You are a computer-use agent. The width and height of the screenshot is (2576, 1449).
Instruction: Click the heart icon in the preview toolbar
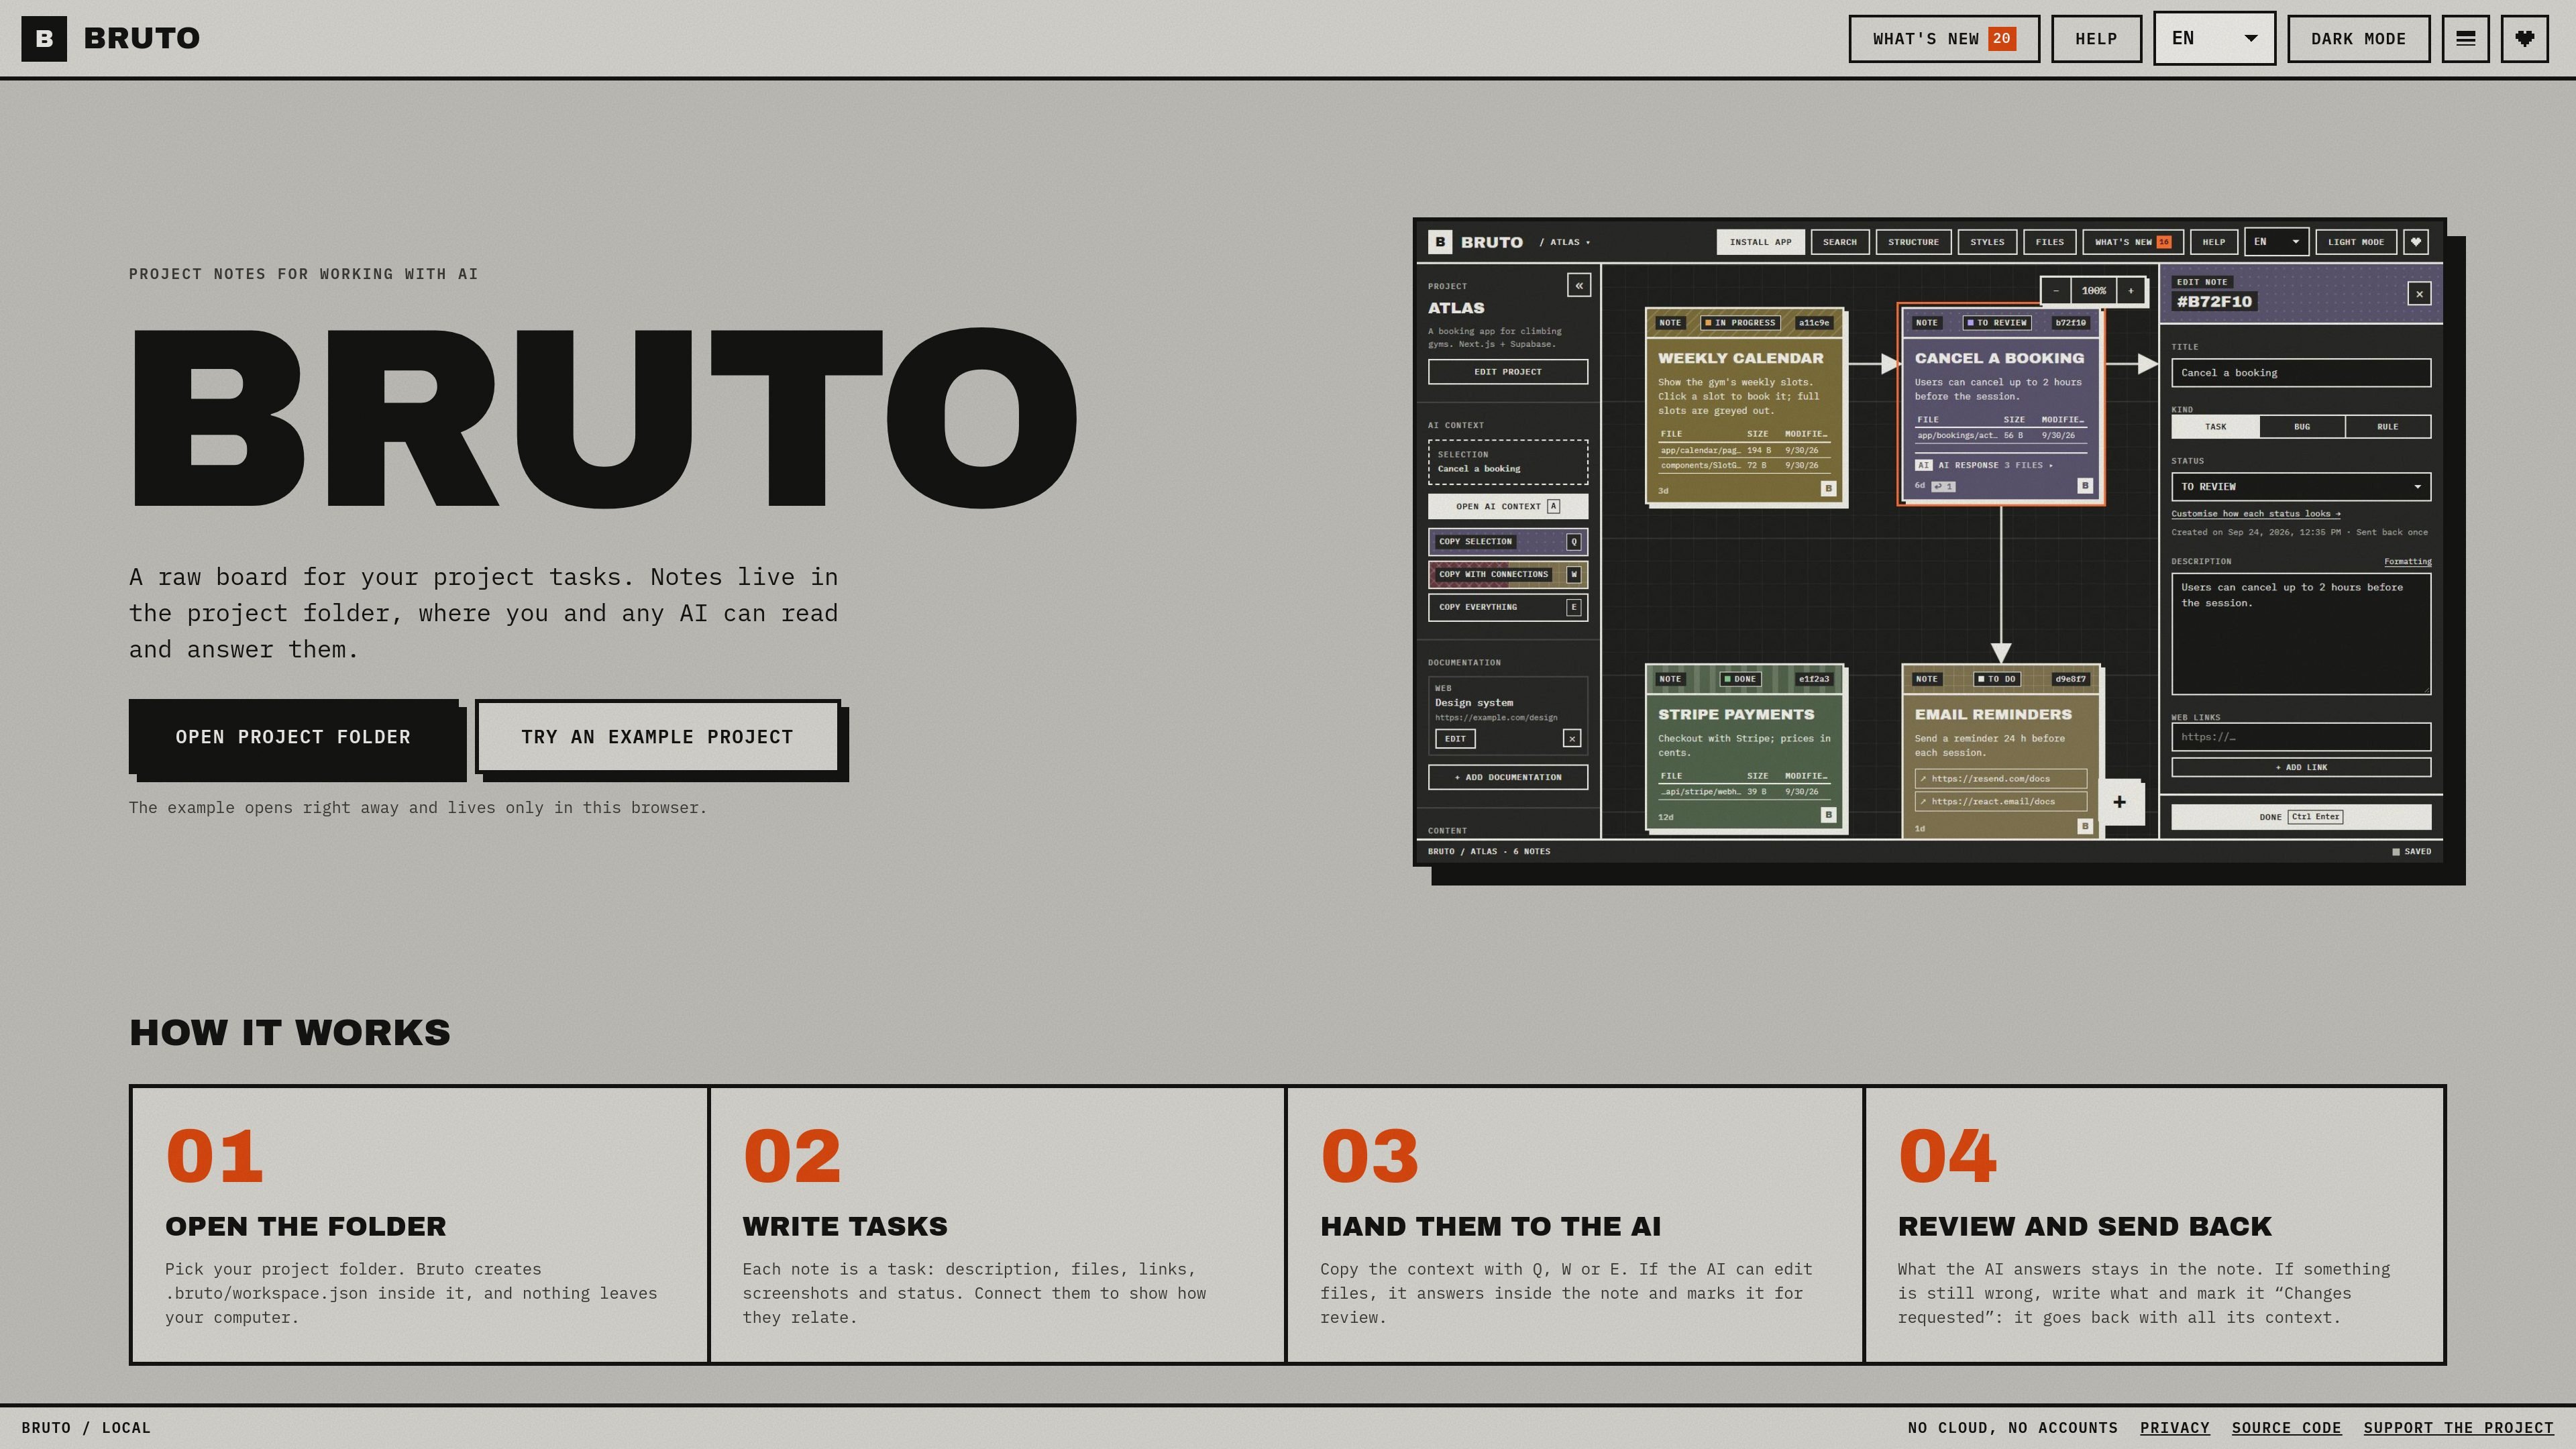2416,242
